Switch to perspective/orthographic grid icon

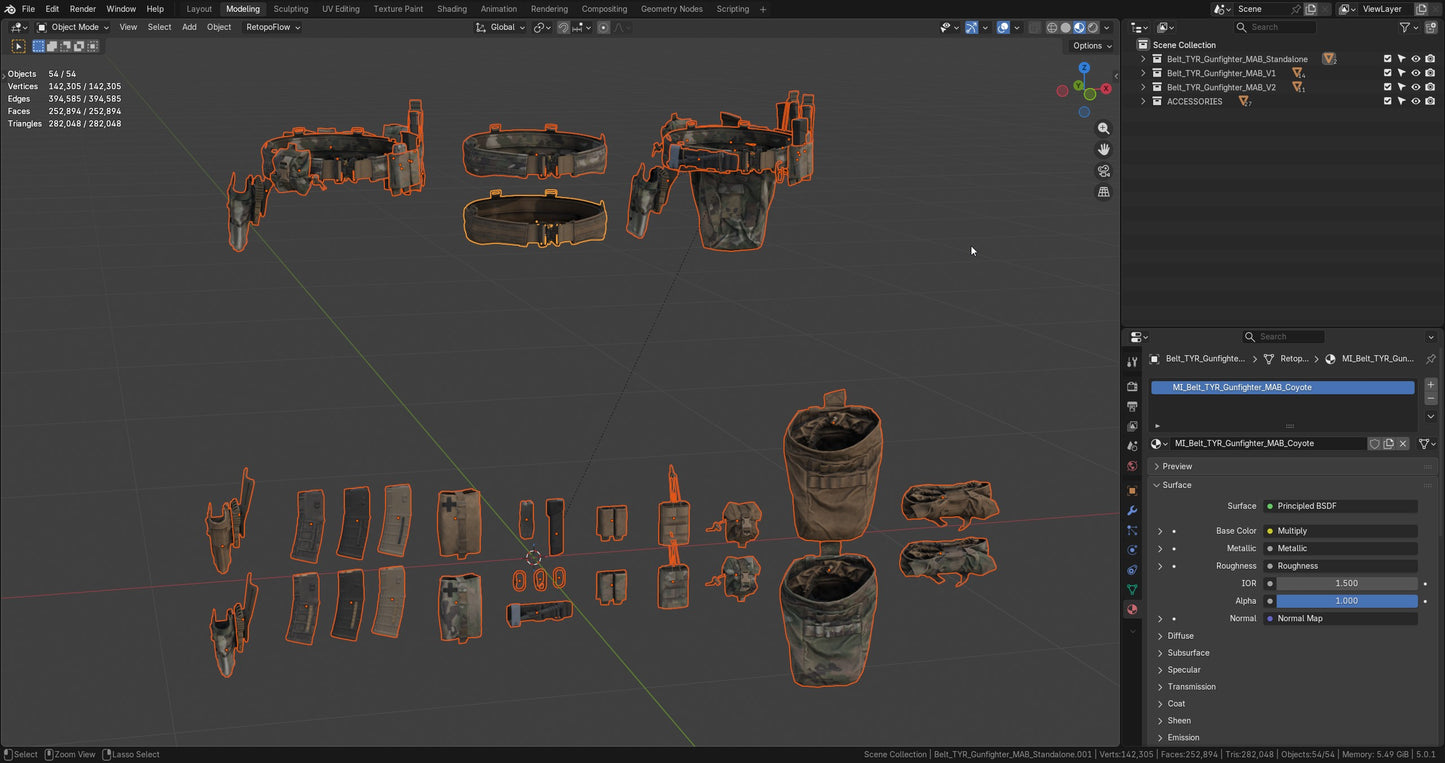click(1104, 192)
